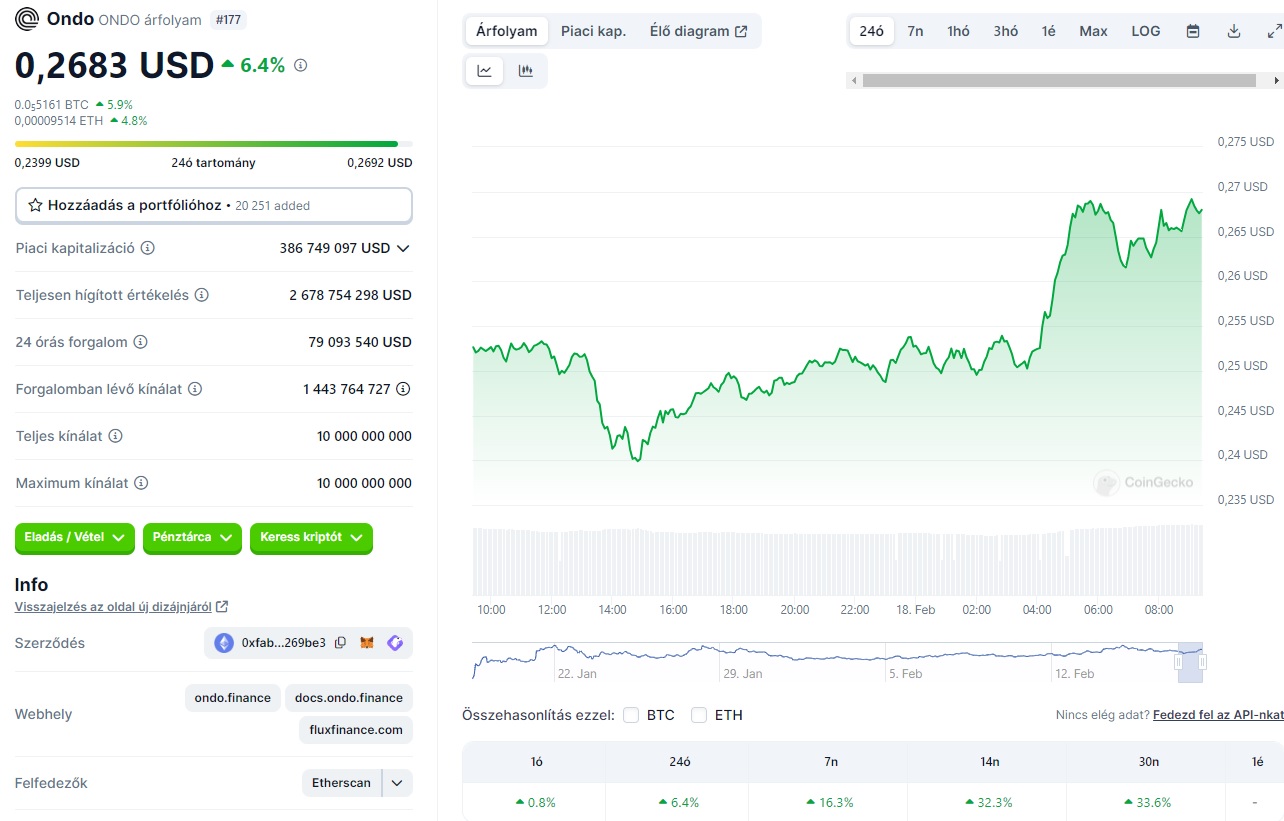Copy the contract address 0xfab...269be3
Screen dimensions: 1284x821
tap(341, 643)
